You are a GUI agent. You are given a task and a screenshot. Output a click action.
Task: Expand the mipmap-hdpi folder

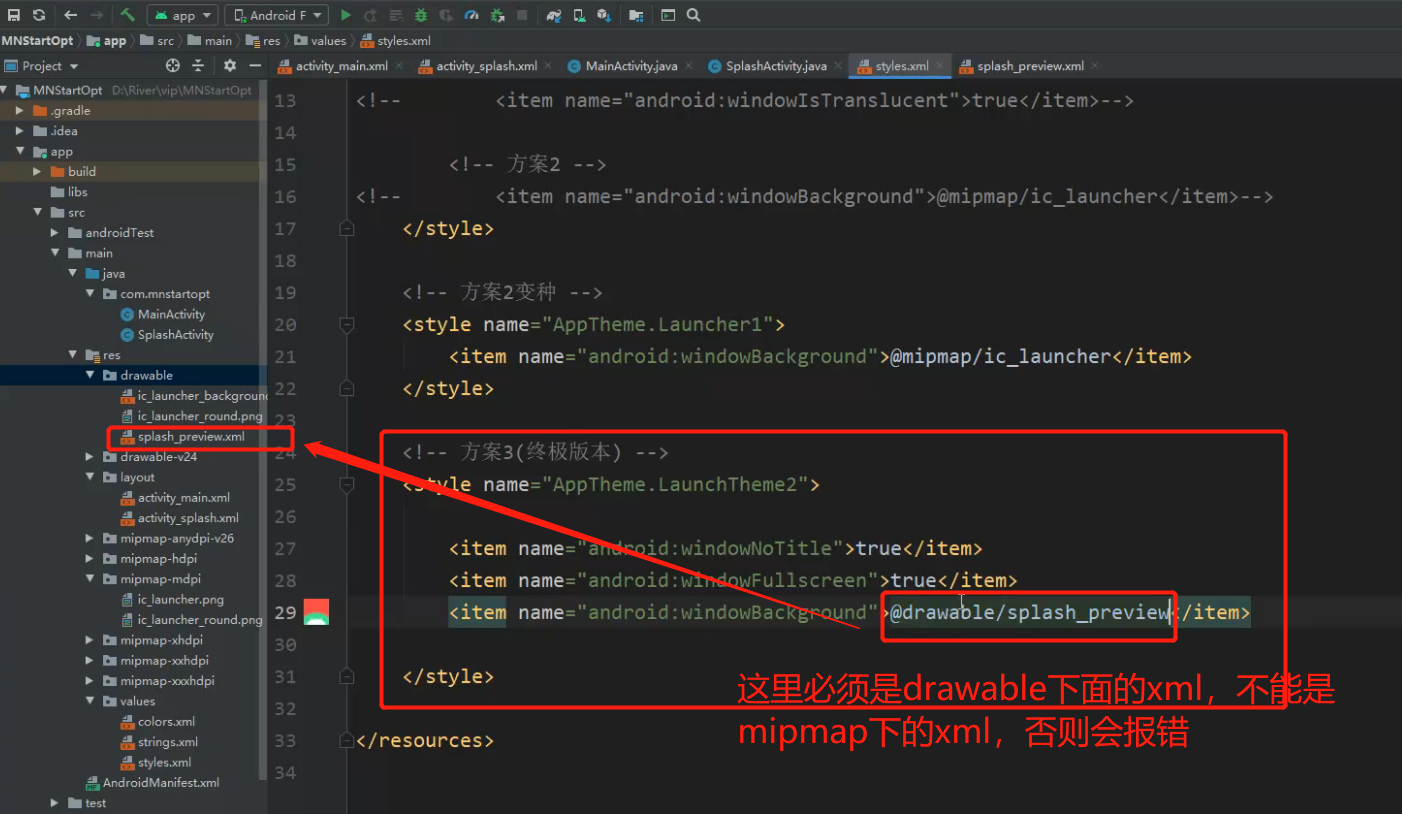pos(91,559)
